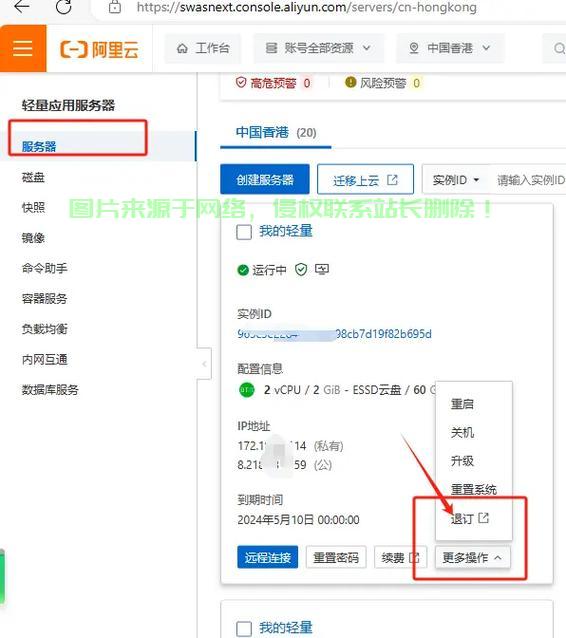Click the green system icon beside 2 vCPU

click(247, 390)
